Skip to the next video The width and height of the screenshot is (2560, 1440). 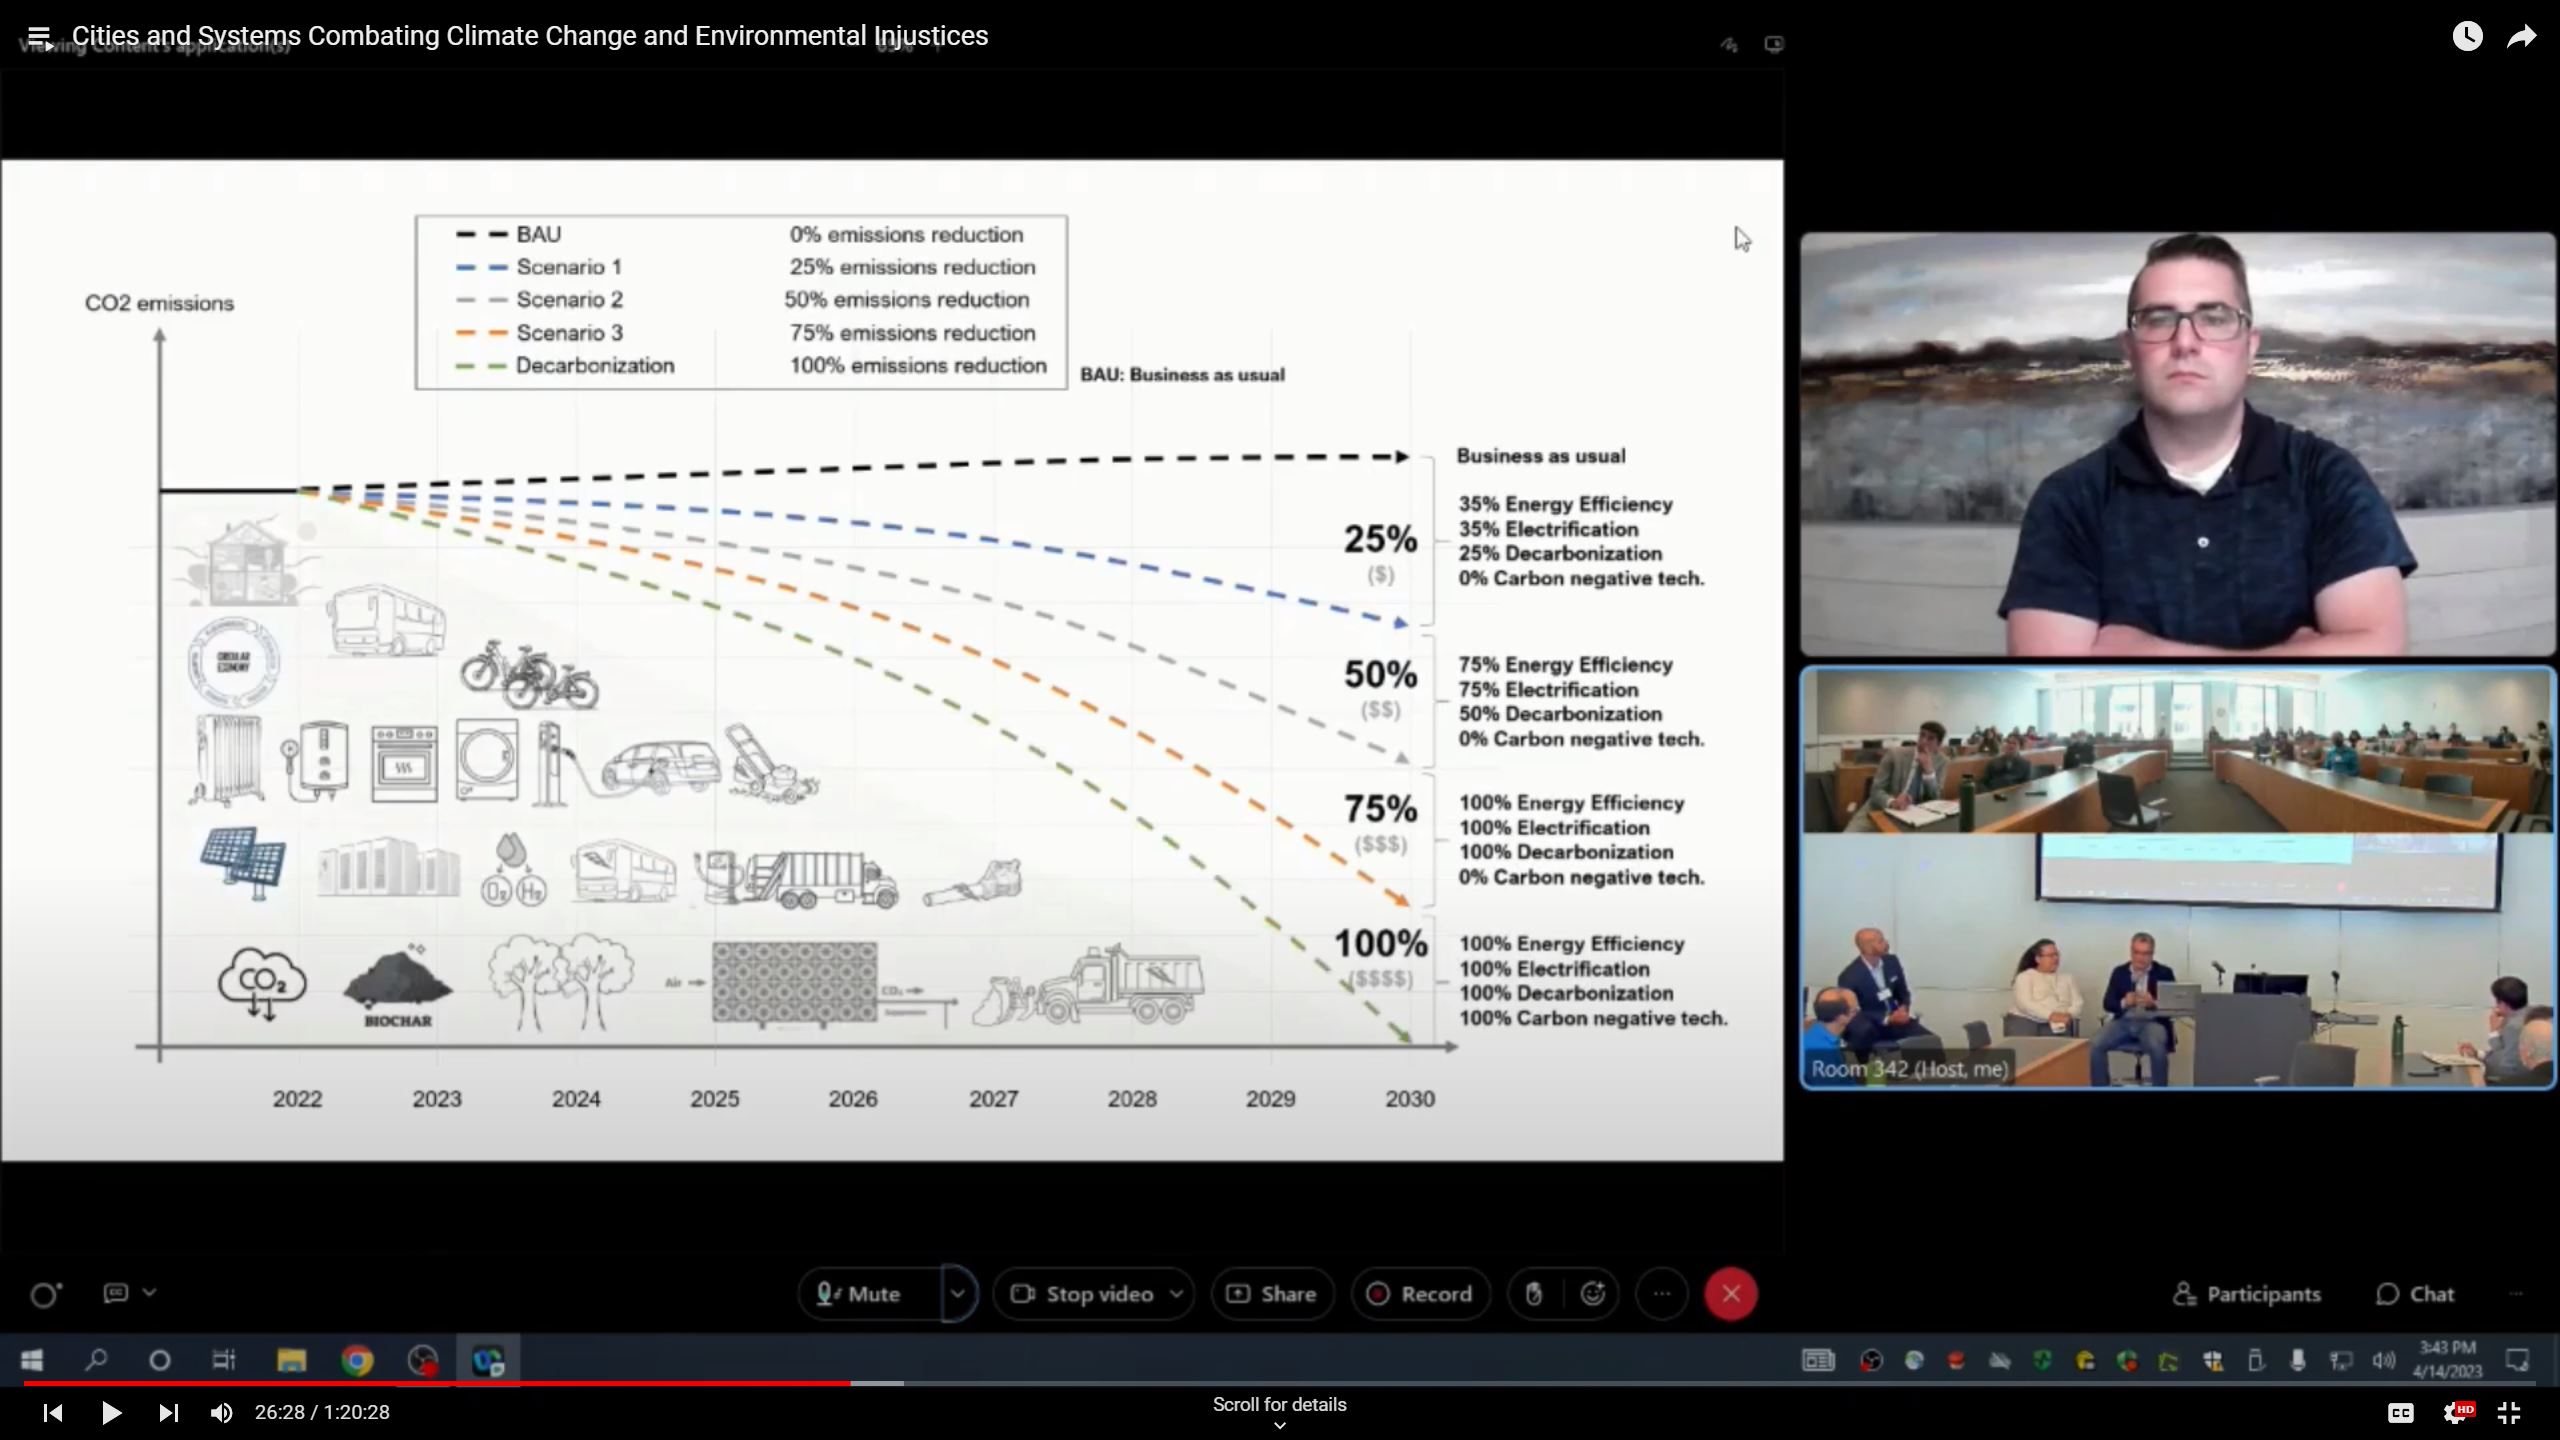pyautogui.click(x=168, y=1412)
